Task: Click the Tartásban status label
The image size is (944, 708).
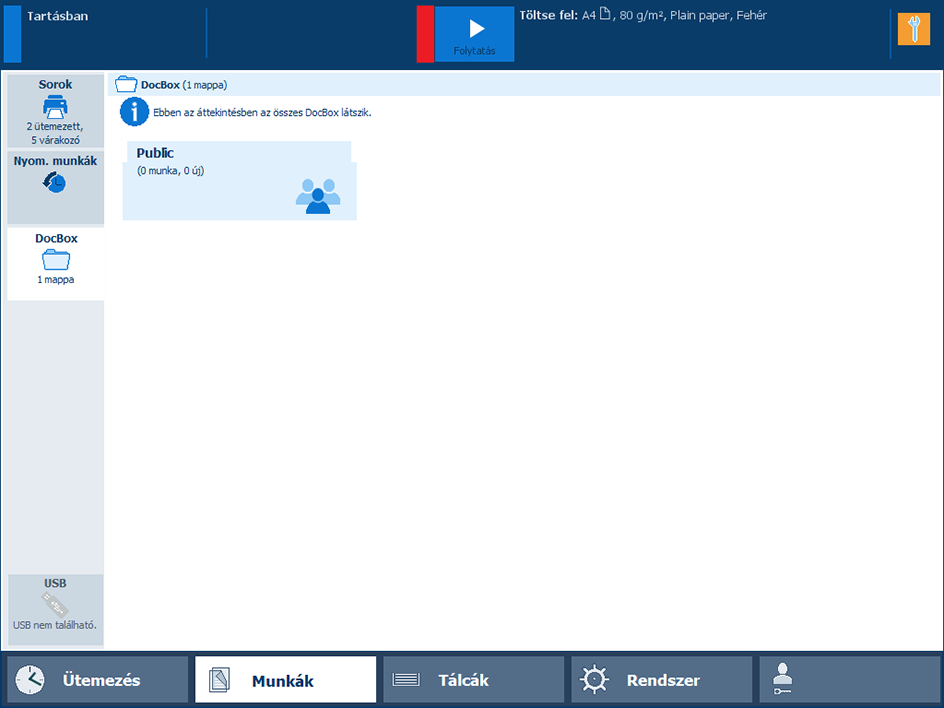Action: coord(58,16)
